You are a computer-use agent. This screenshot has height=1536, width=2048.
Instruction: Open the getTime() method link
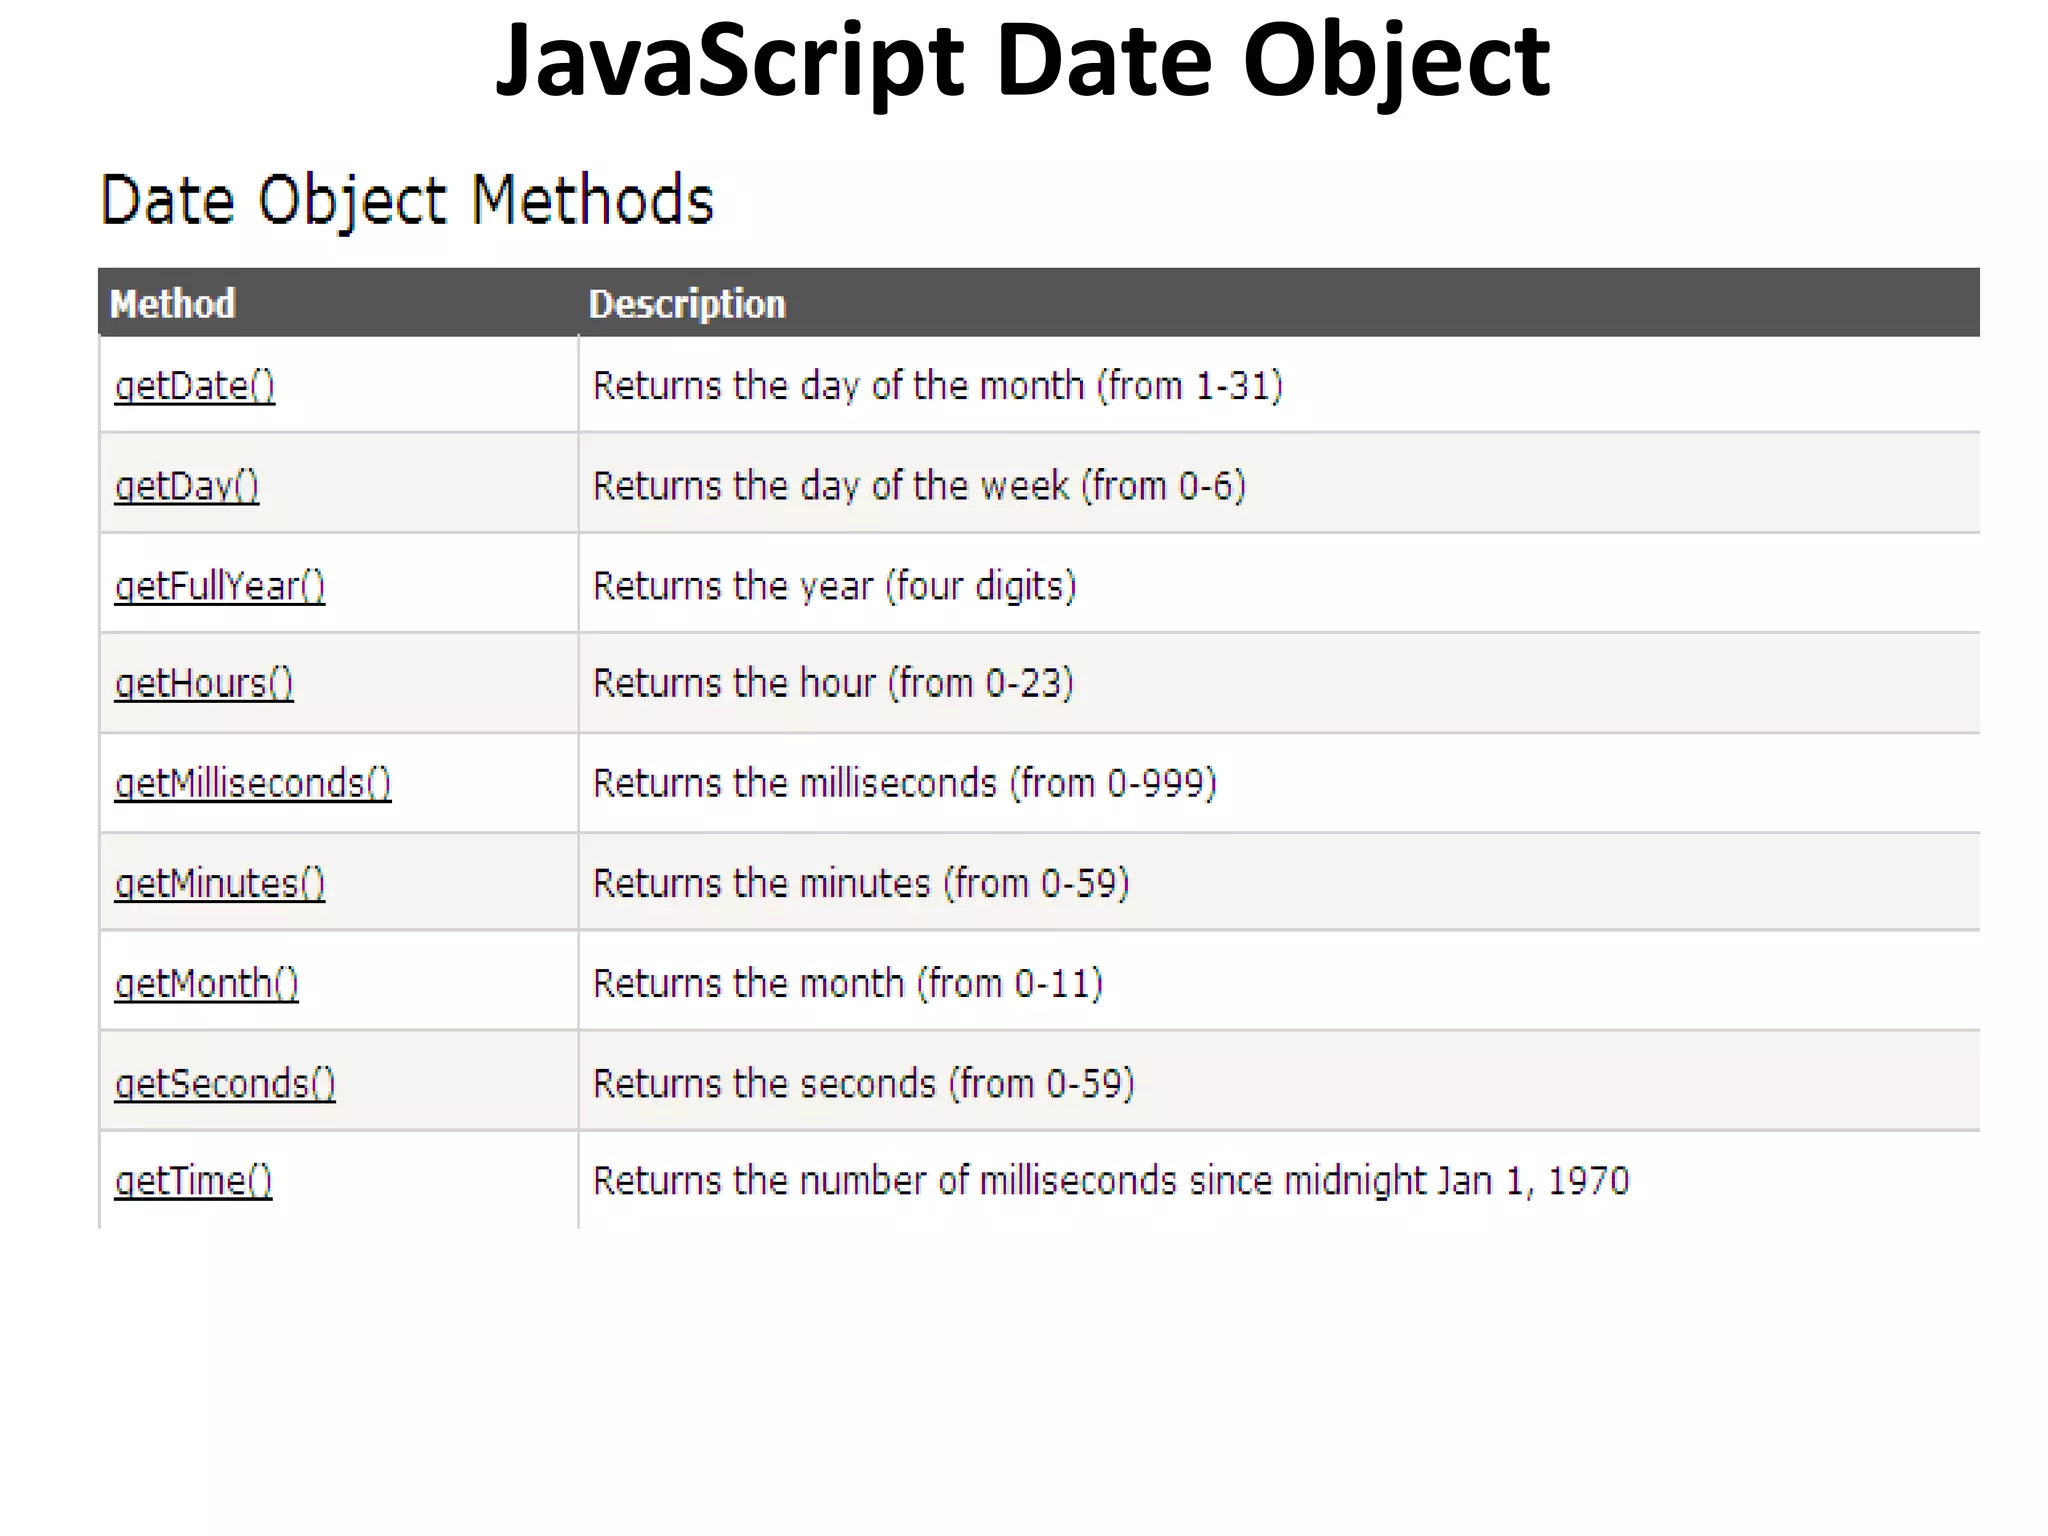coord(193,1182)
